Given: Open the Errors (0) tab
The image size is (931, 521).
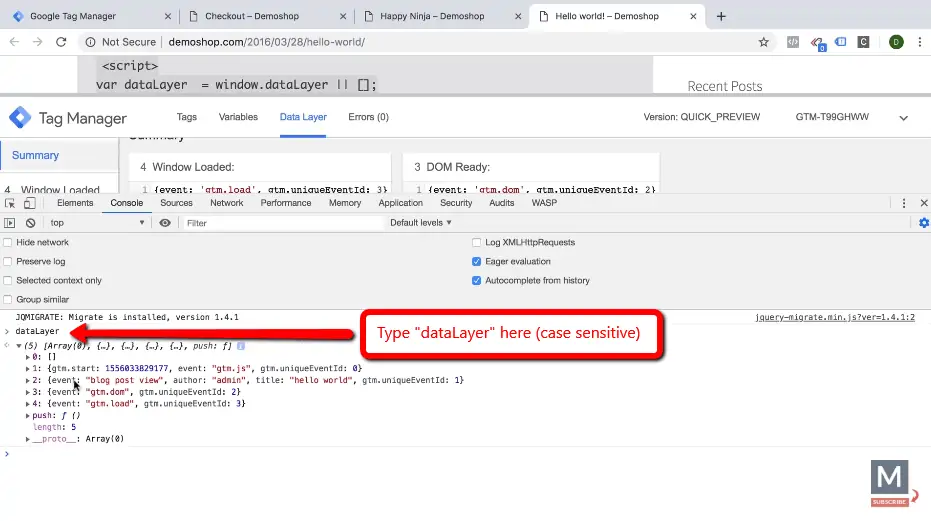Looking at the screenshot, I should pos(368,117).
